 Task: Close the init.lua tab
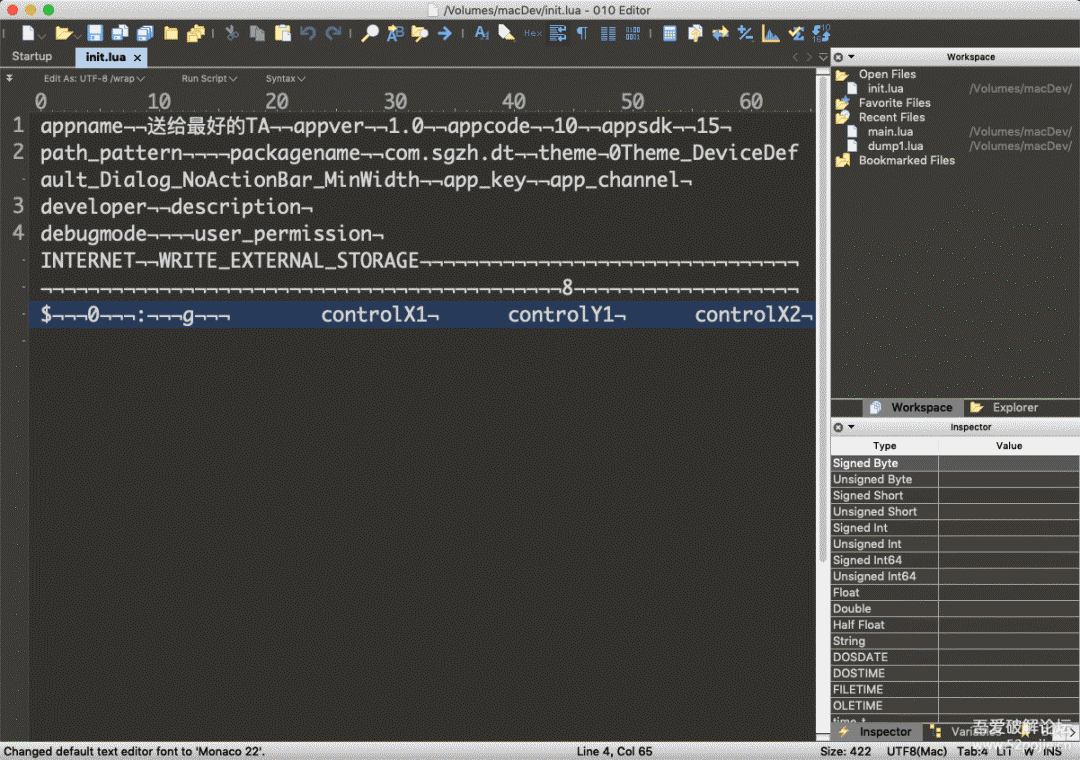tap(138, 57)
